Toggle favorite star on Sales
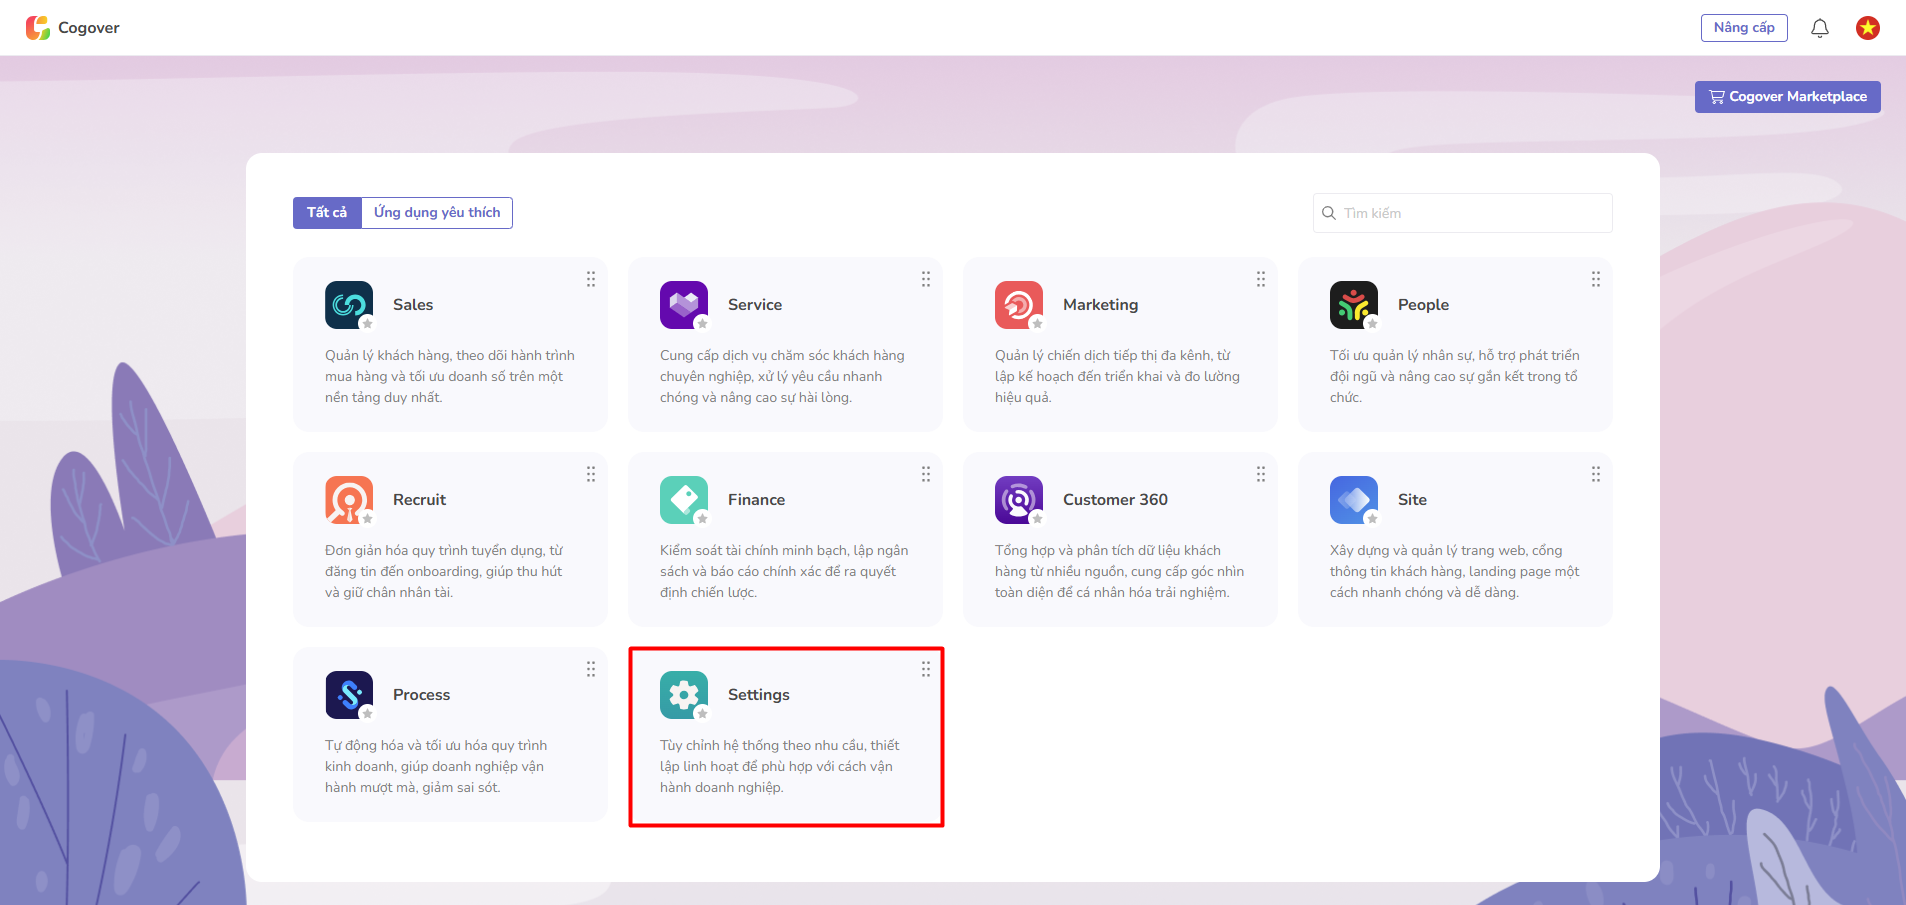 pyautogui.click(x=368, y=323)
